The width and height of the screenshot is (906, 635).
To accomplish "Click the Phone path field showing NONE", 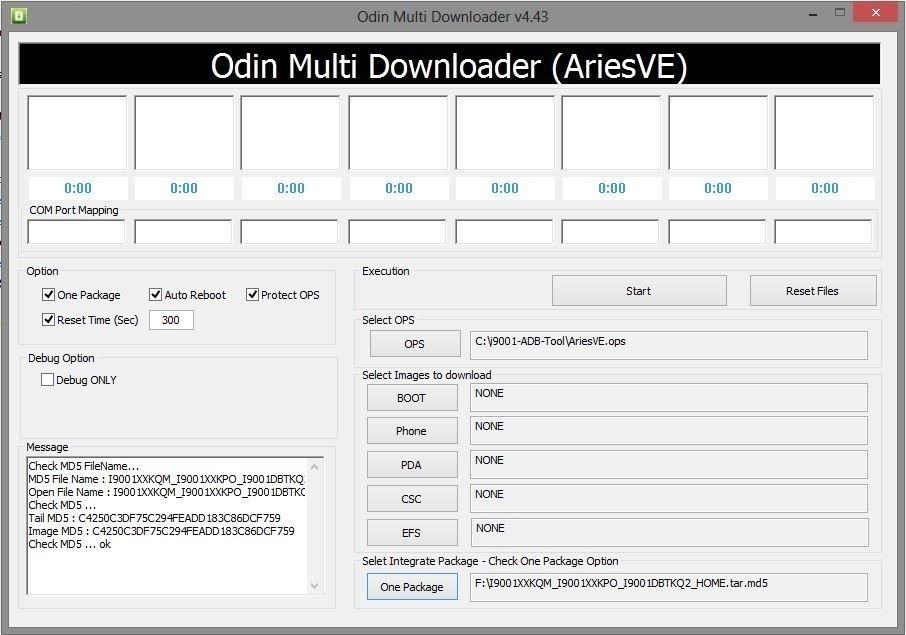I will click(x=669, y=430).
